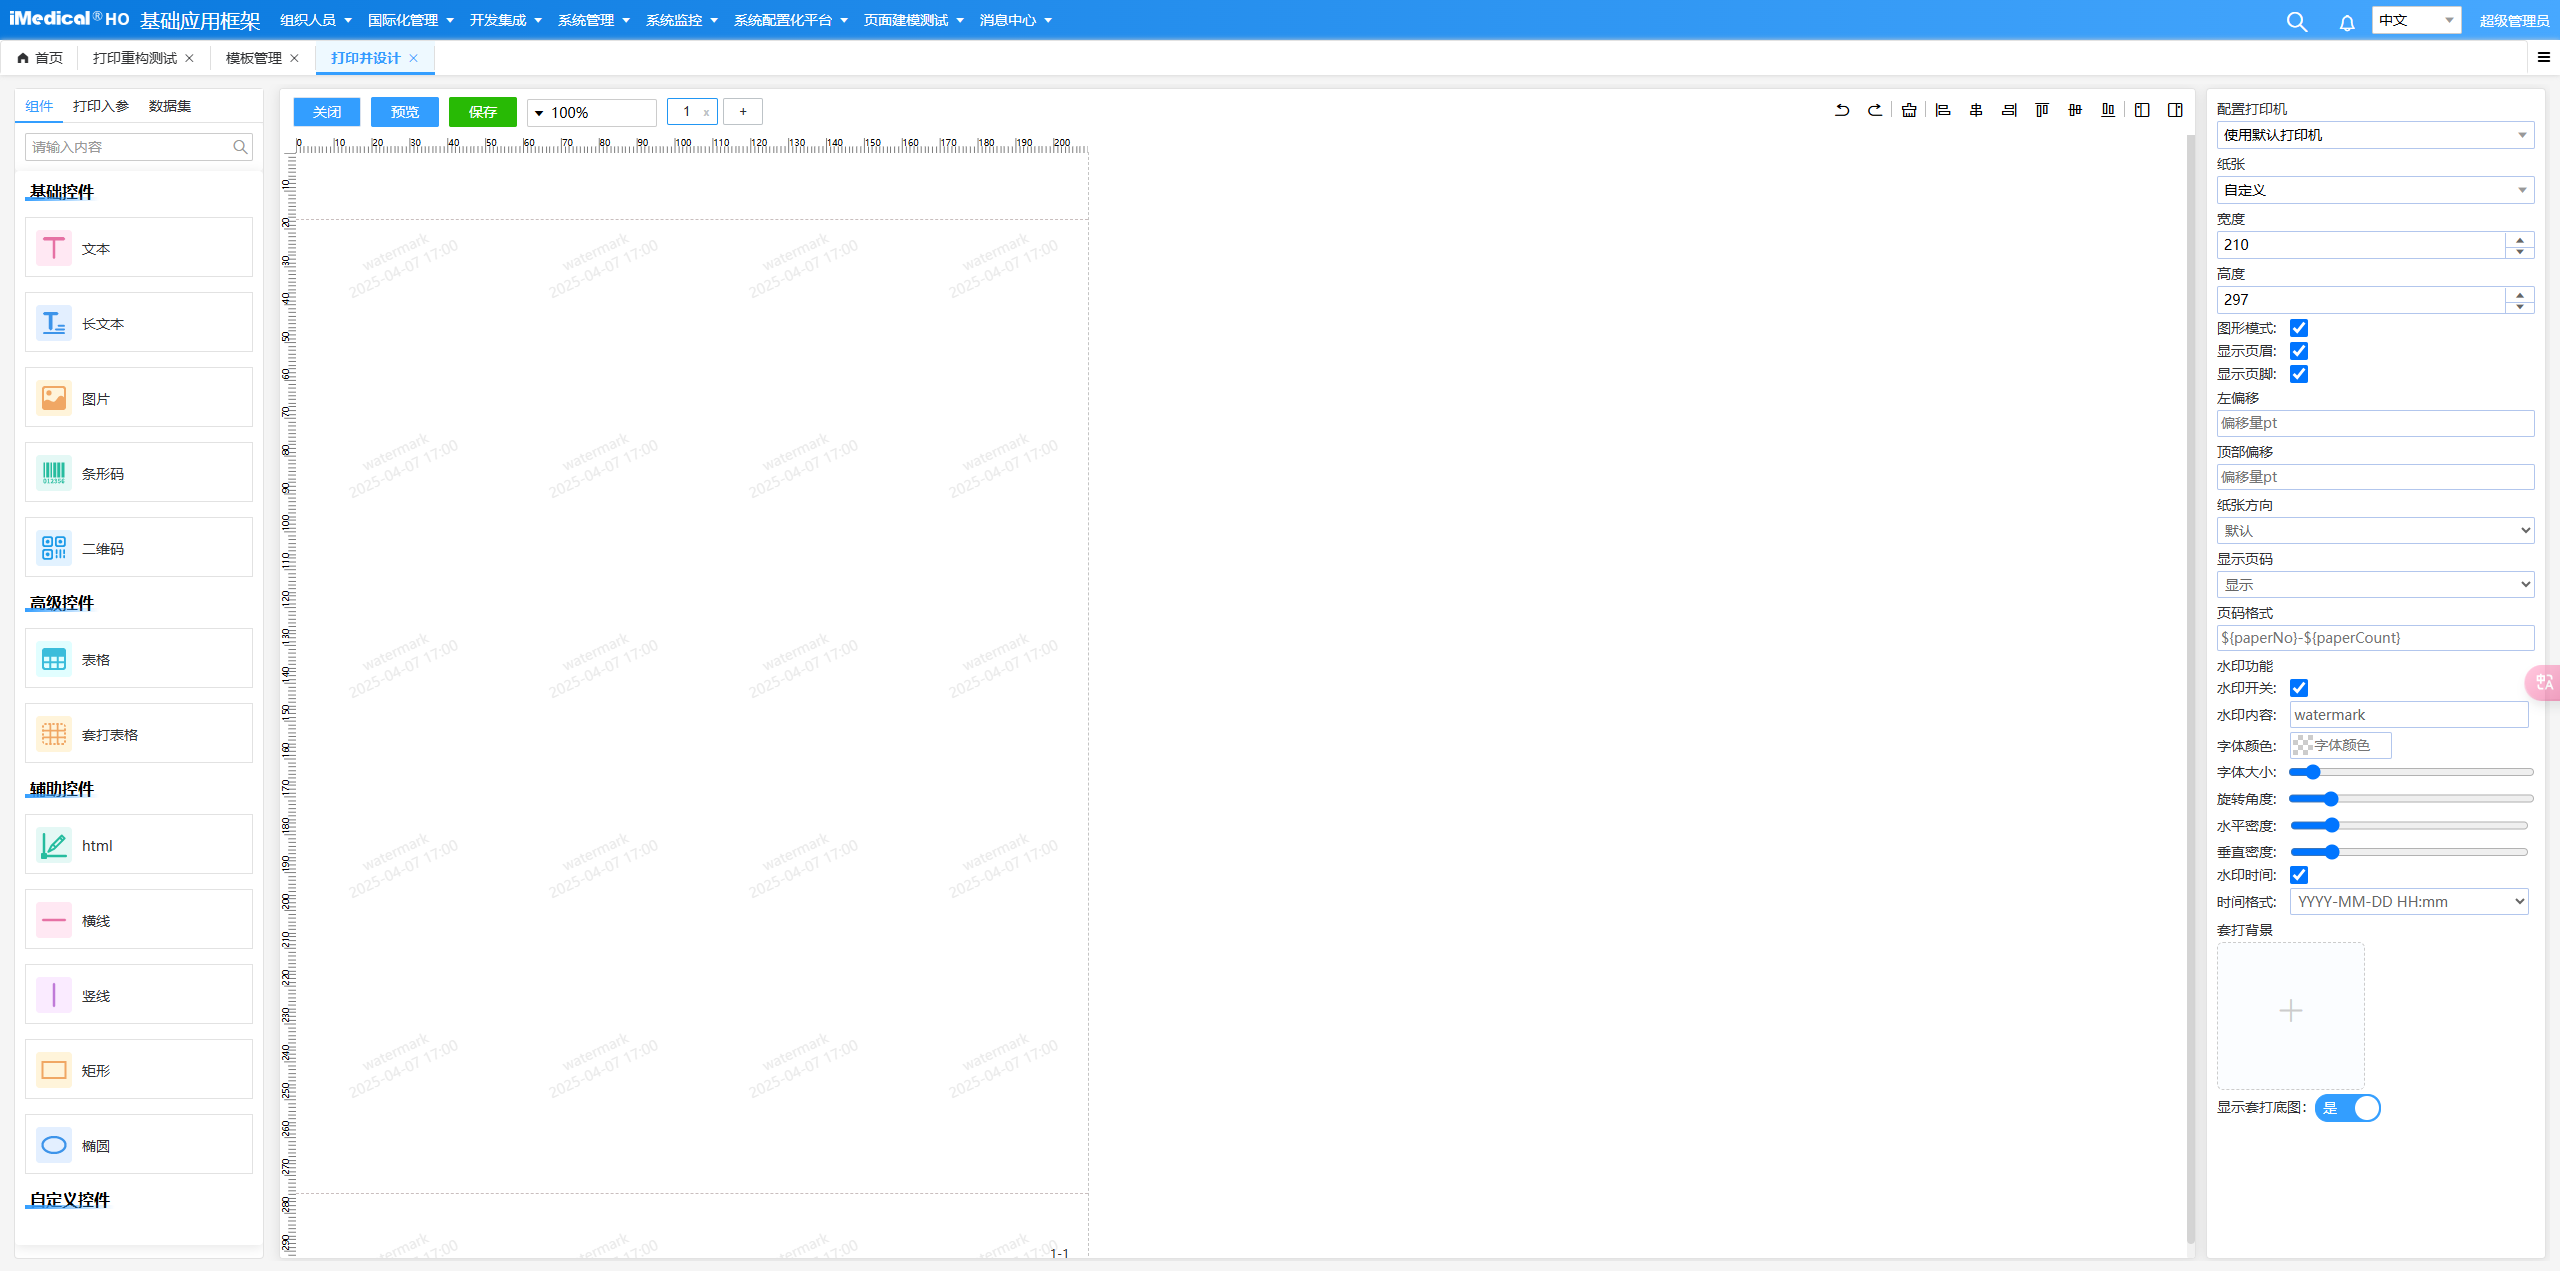Click the align right icon

point(2009,110)
